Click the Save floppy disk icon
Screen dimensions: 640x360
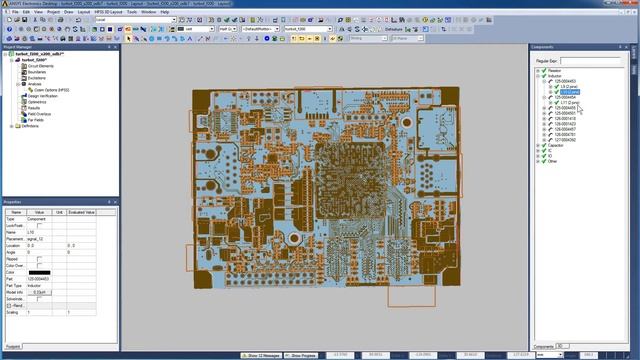(24, 20)
